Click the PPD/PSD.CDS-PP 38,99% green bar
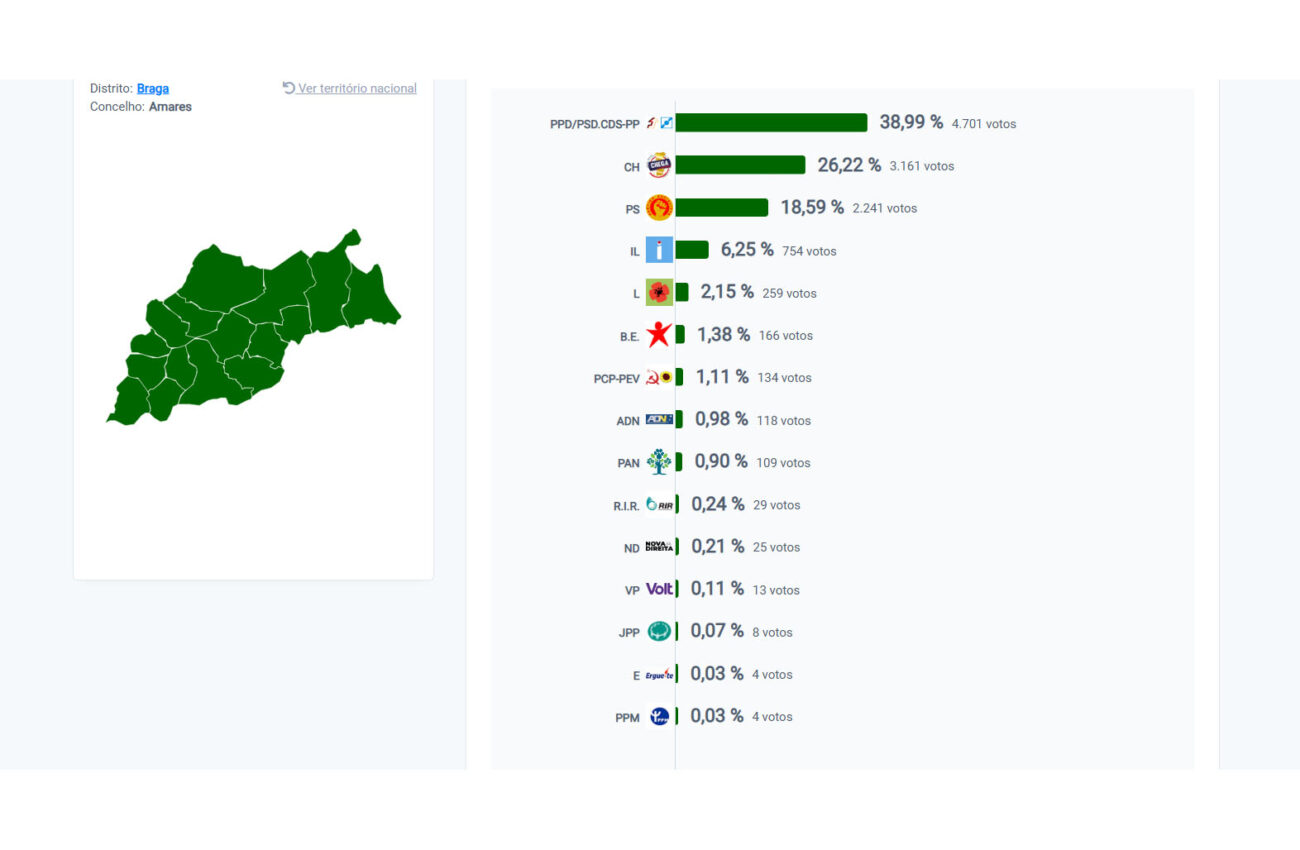Screen dimensions: 1300x850 [772, 122]
